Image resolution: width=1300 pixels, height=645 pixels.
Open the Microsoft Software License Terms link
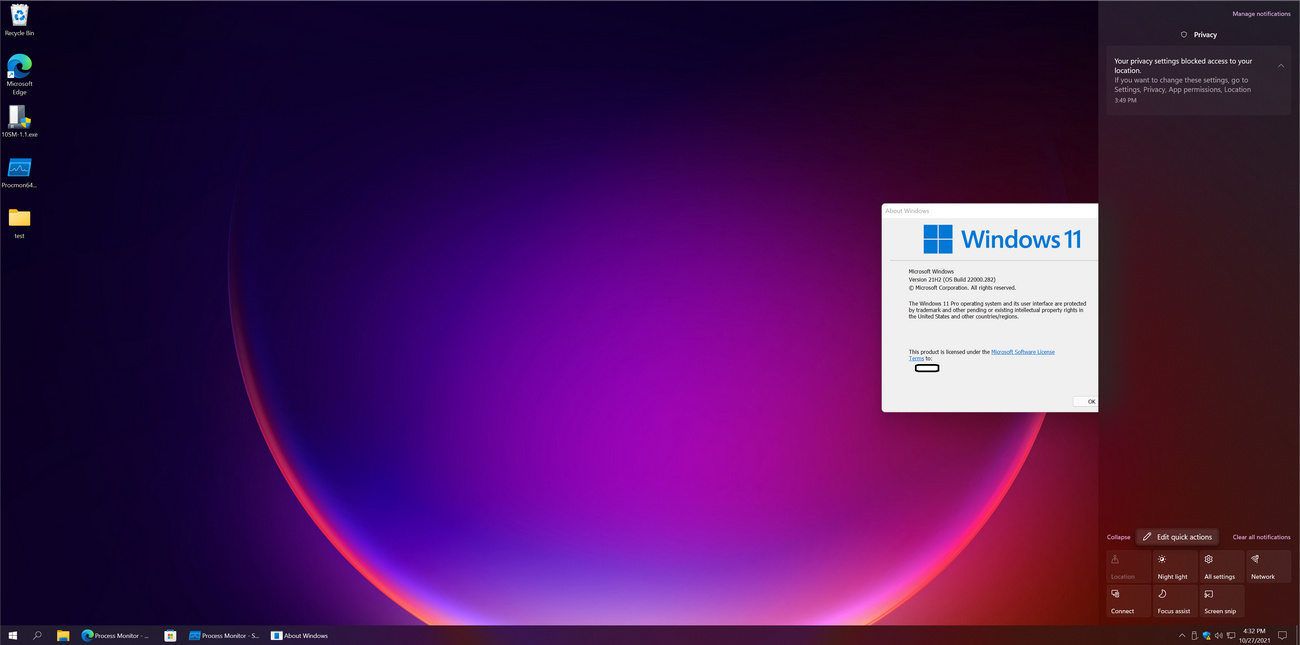(x=1023, y=352)
